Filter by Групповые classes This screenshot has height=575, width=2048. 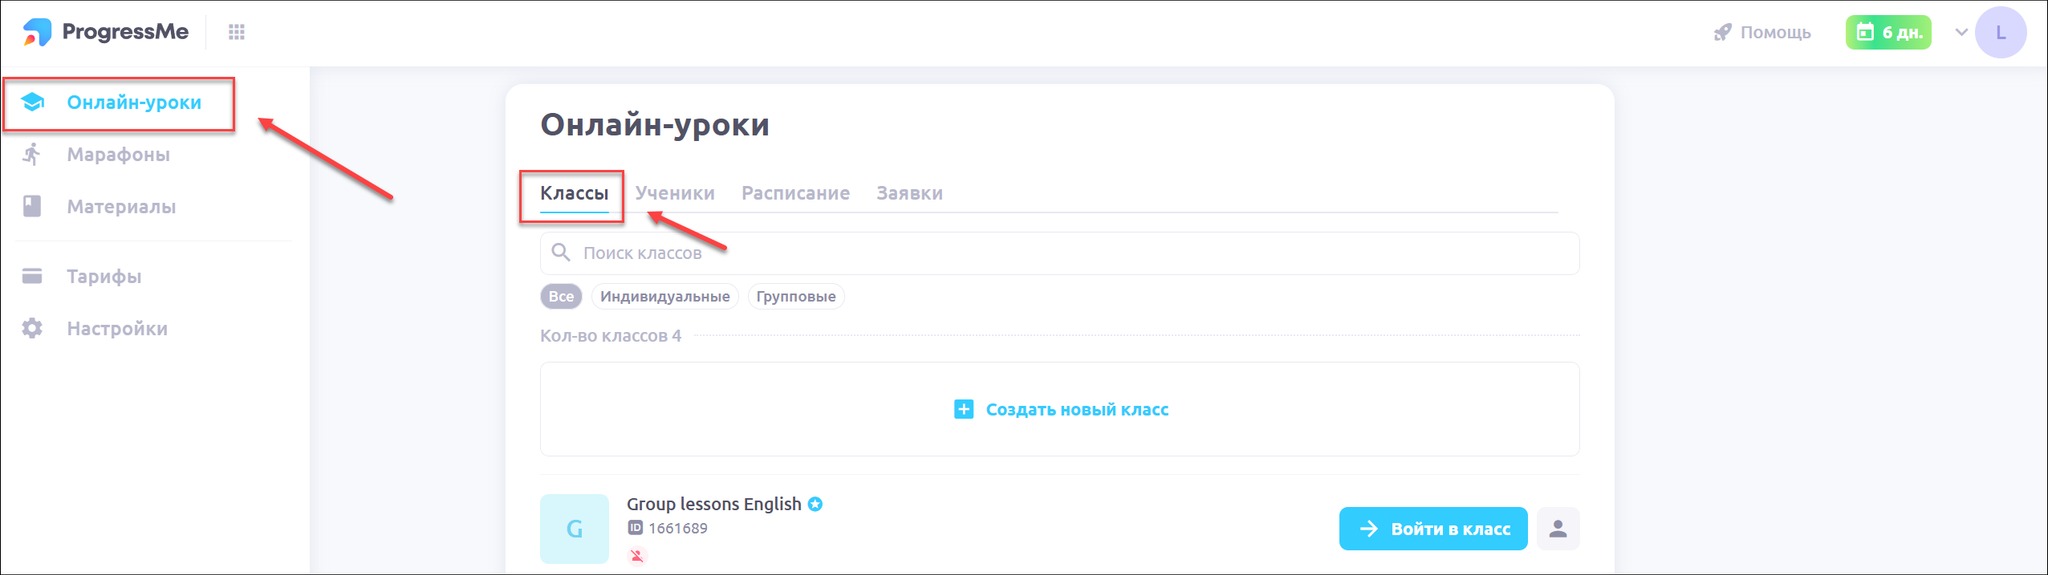(796, 296)
